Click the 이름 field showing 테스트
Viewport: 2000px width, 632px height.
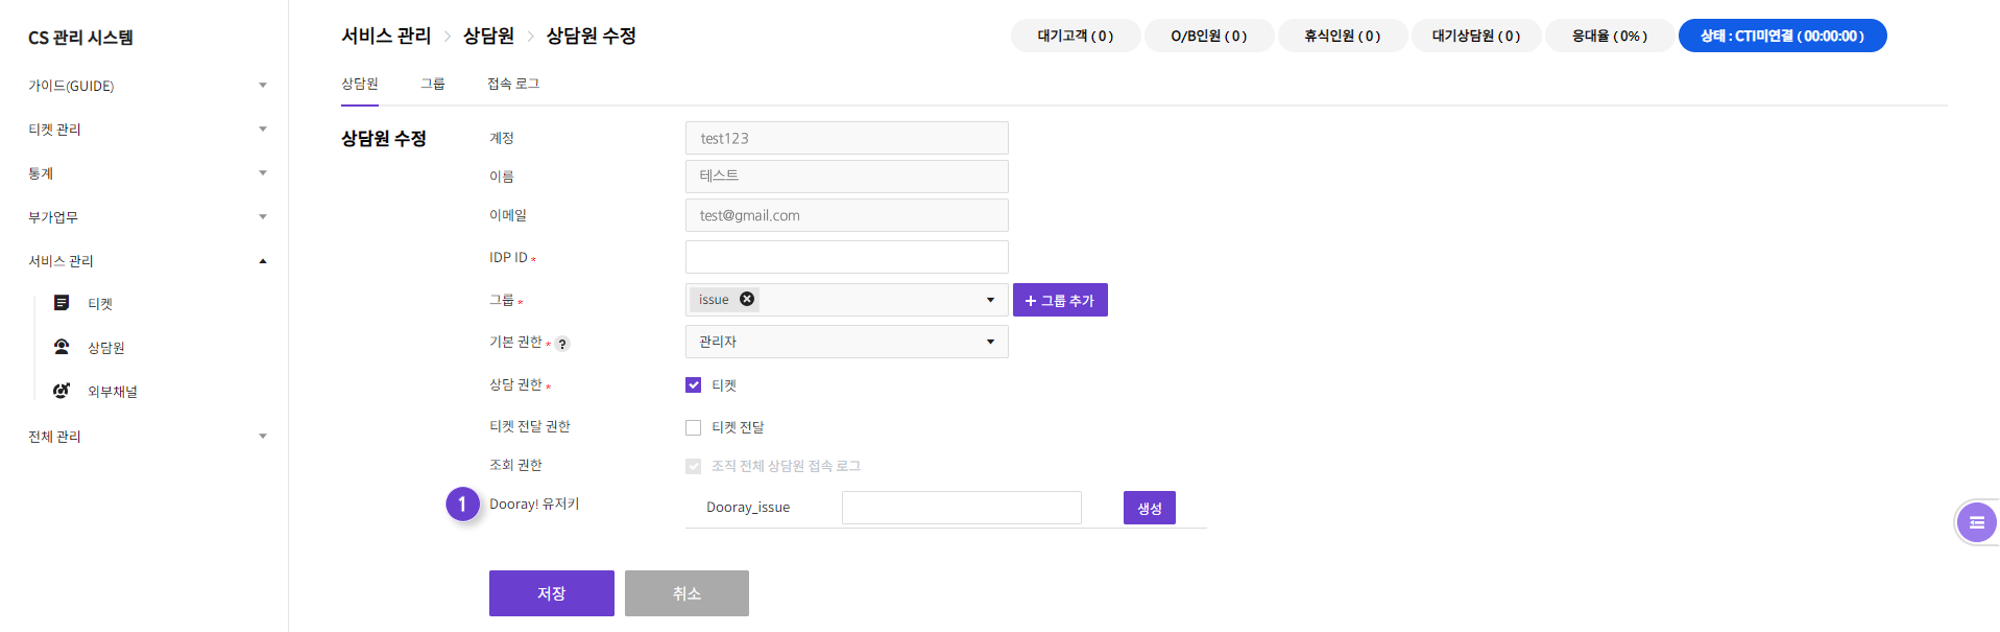coord(847,176)
